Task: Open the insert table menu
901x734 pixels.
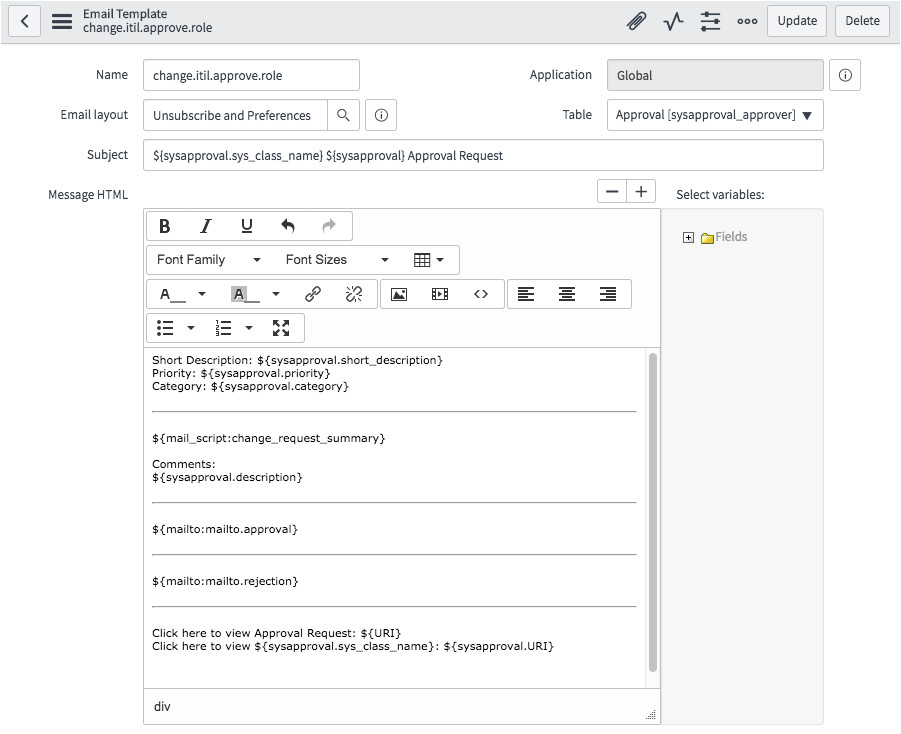Action: pyautogui.click(x=429, y=260)
